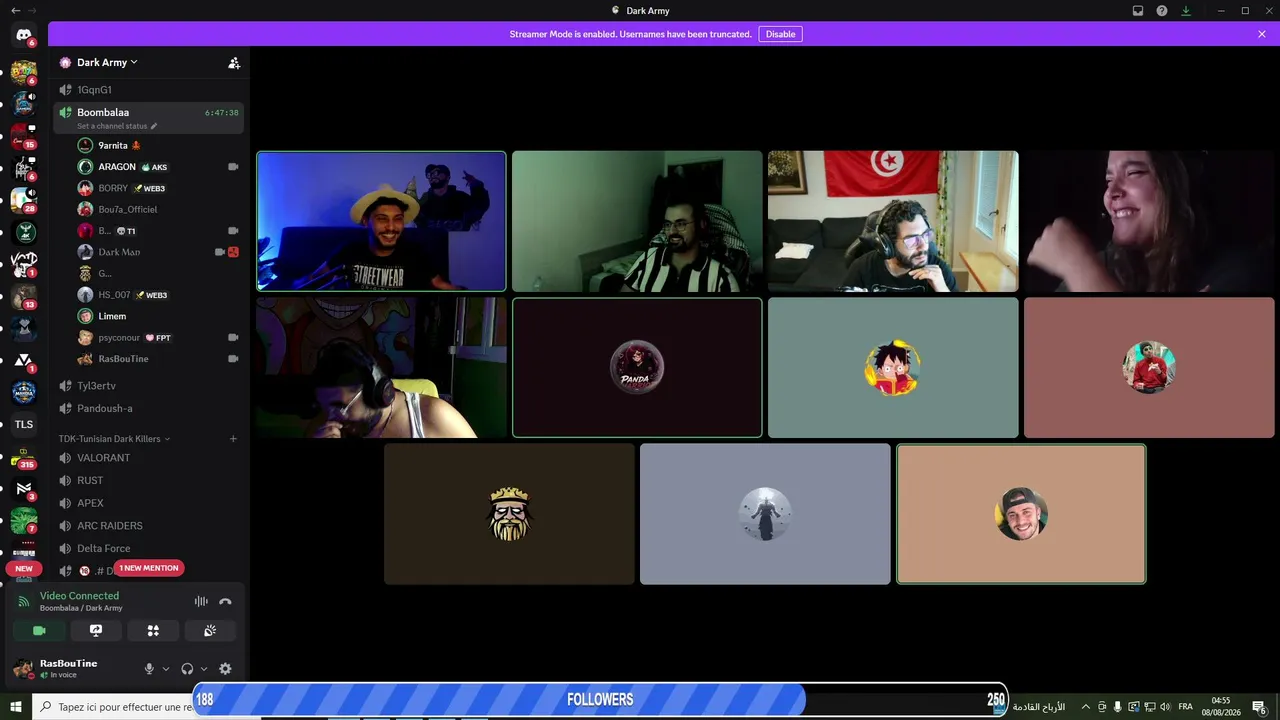Join the ARC RAIDERS voice channel

tap(149, 526)
